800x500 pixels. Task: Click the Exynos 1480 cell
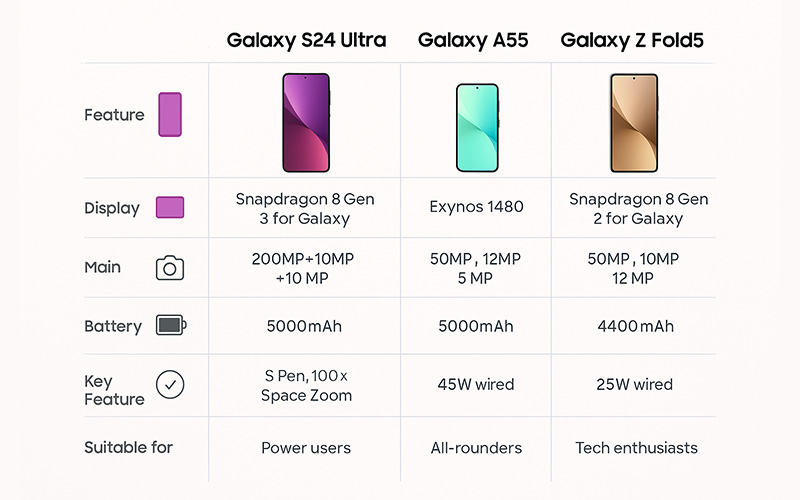click(477, 207)
